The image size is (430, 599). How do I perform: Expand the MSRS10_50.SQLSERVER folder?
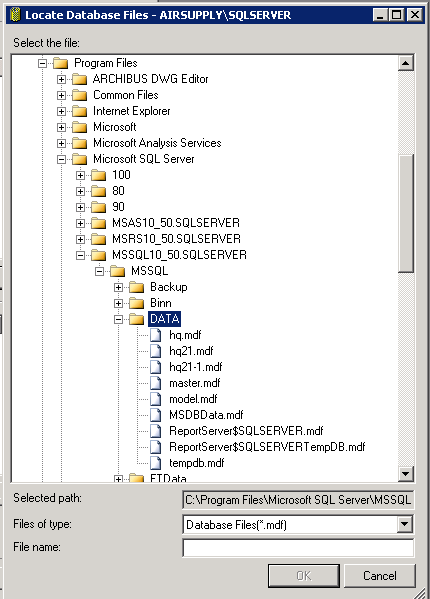(80, 239)
